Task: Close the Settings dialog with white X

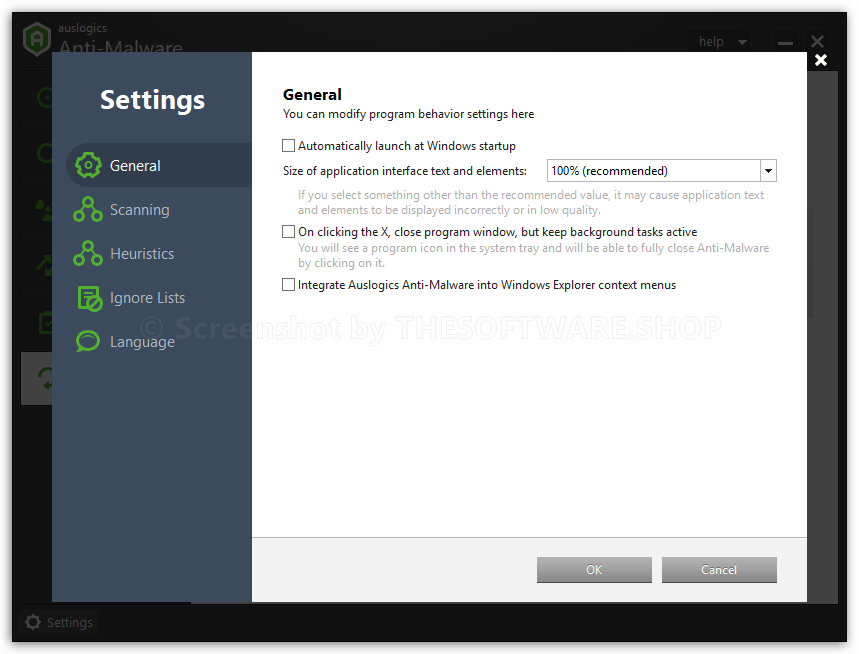Action: (x=821, y=60)
